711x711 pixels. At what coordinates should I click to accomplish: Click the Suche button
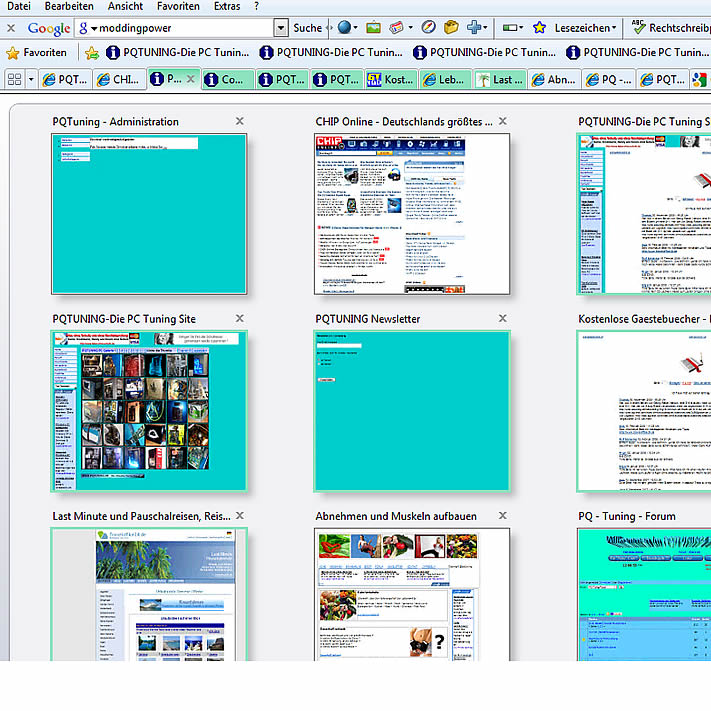pyautogui.click(x=307, y=28)
